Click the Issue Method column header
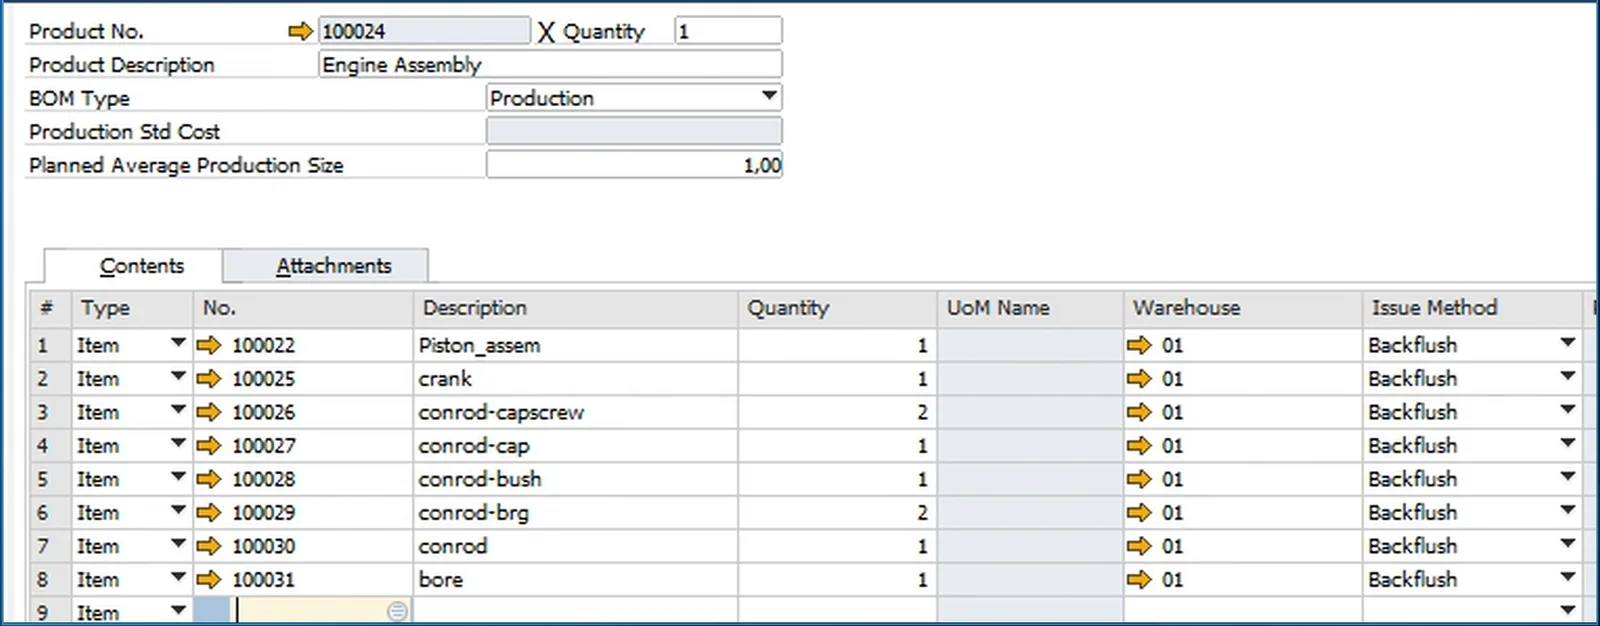Image resolution: width=1600 pixels, height=626 pixels. click(1472, 308)
